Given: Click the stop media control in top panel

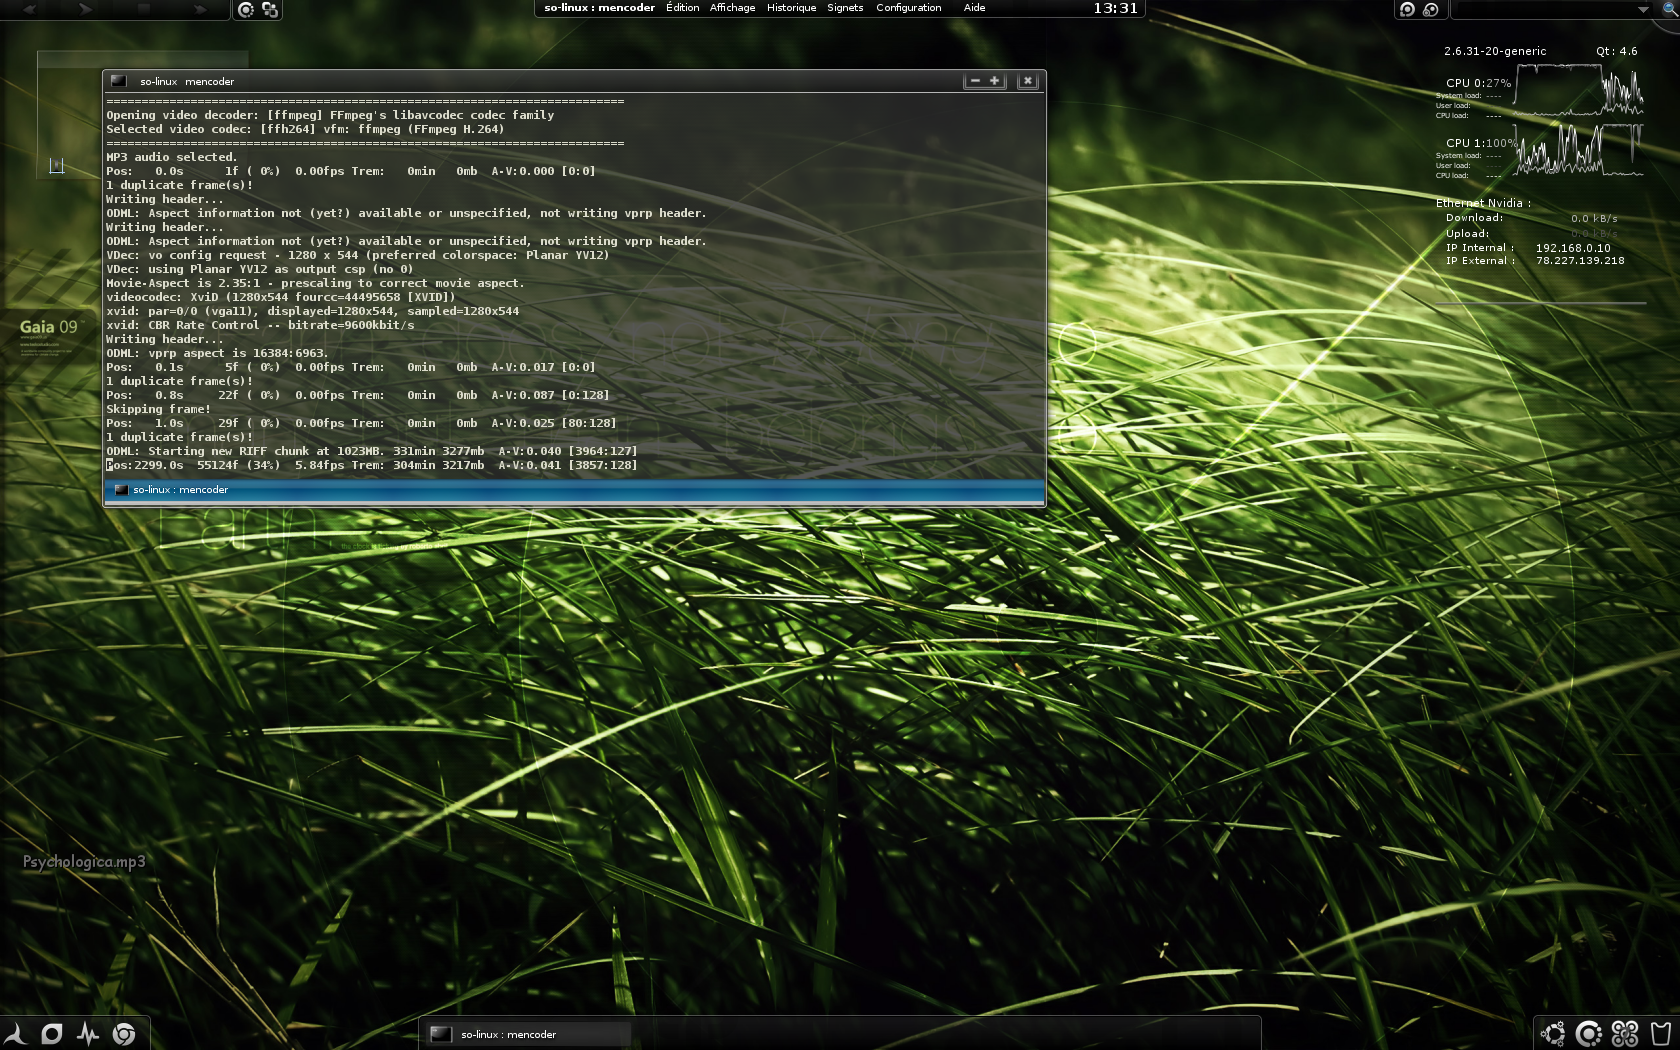Looking at the screenshot, I should point(144,8).
